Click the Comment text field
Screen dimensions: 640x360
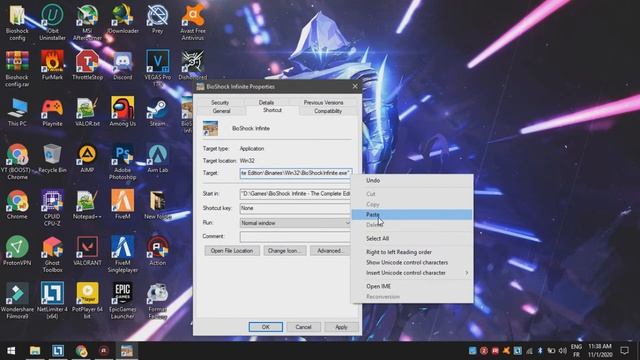(296, 236)
